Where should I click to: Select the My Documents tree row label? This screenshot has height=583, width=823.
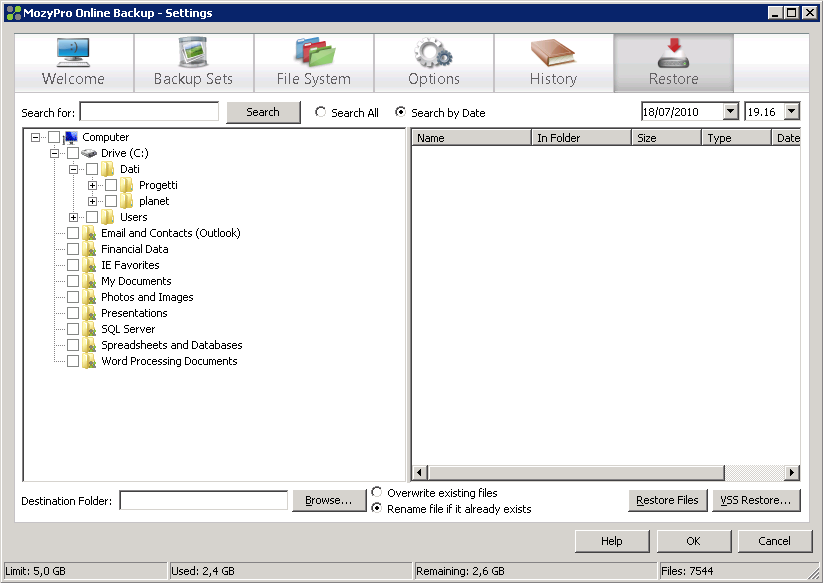[136, 281]
